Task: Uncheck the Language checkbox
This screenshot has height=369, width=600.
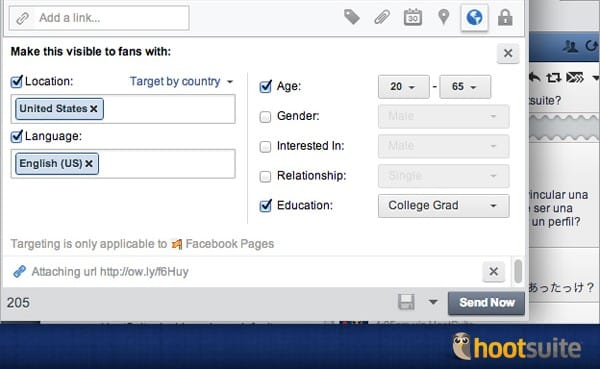Action: click(16, 136)
